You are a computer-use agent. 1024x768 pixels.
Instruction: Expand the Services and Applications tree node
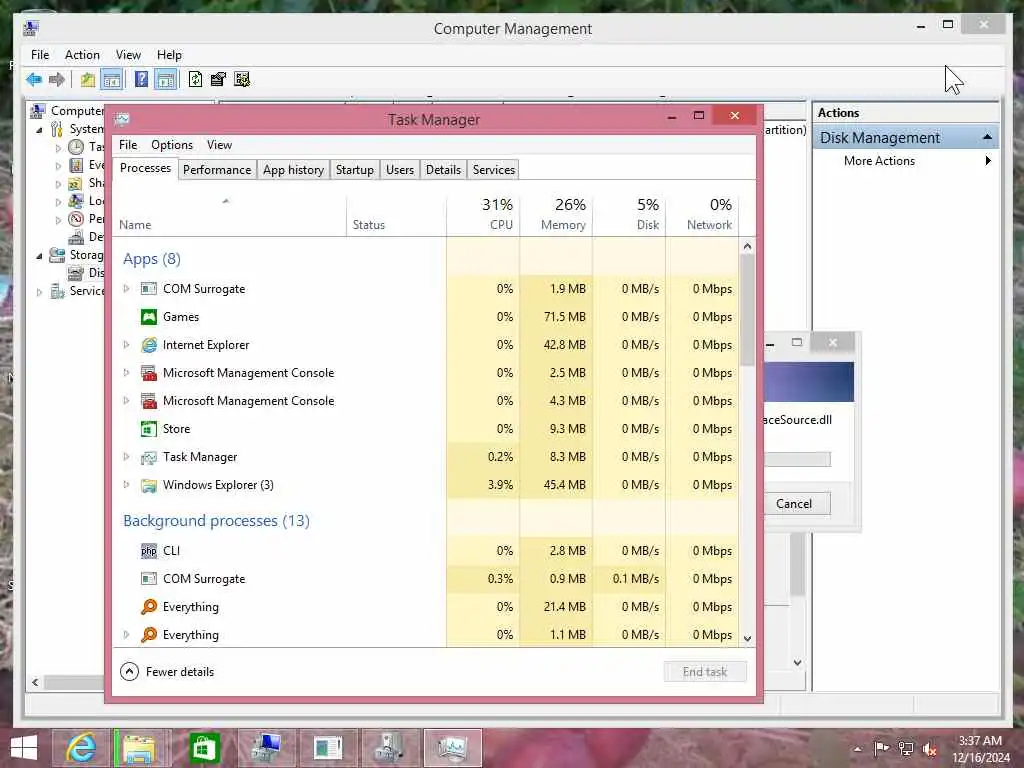click(40, 292)
